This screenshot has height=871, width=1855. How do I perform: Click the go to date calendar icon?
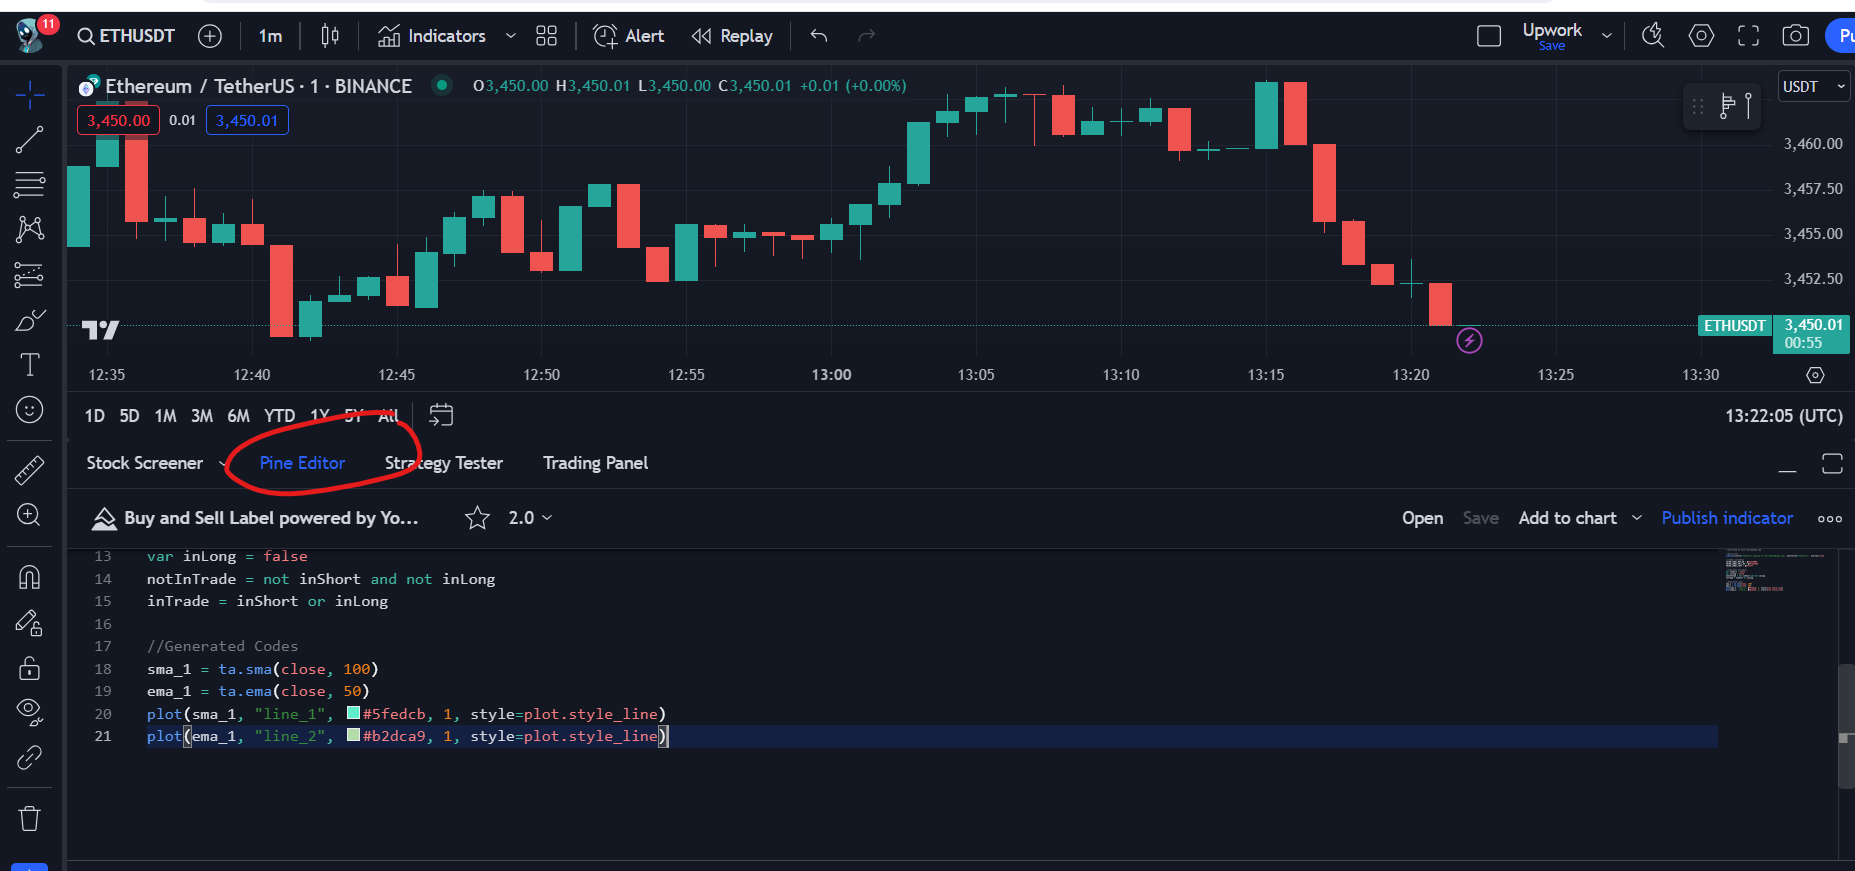(441, 415)
